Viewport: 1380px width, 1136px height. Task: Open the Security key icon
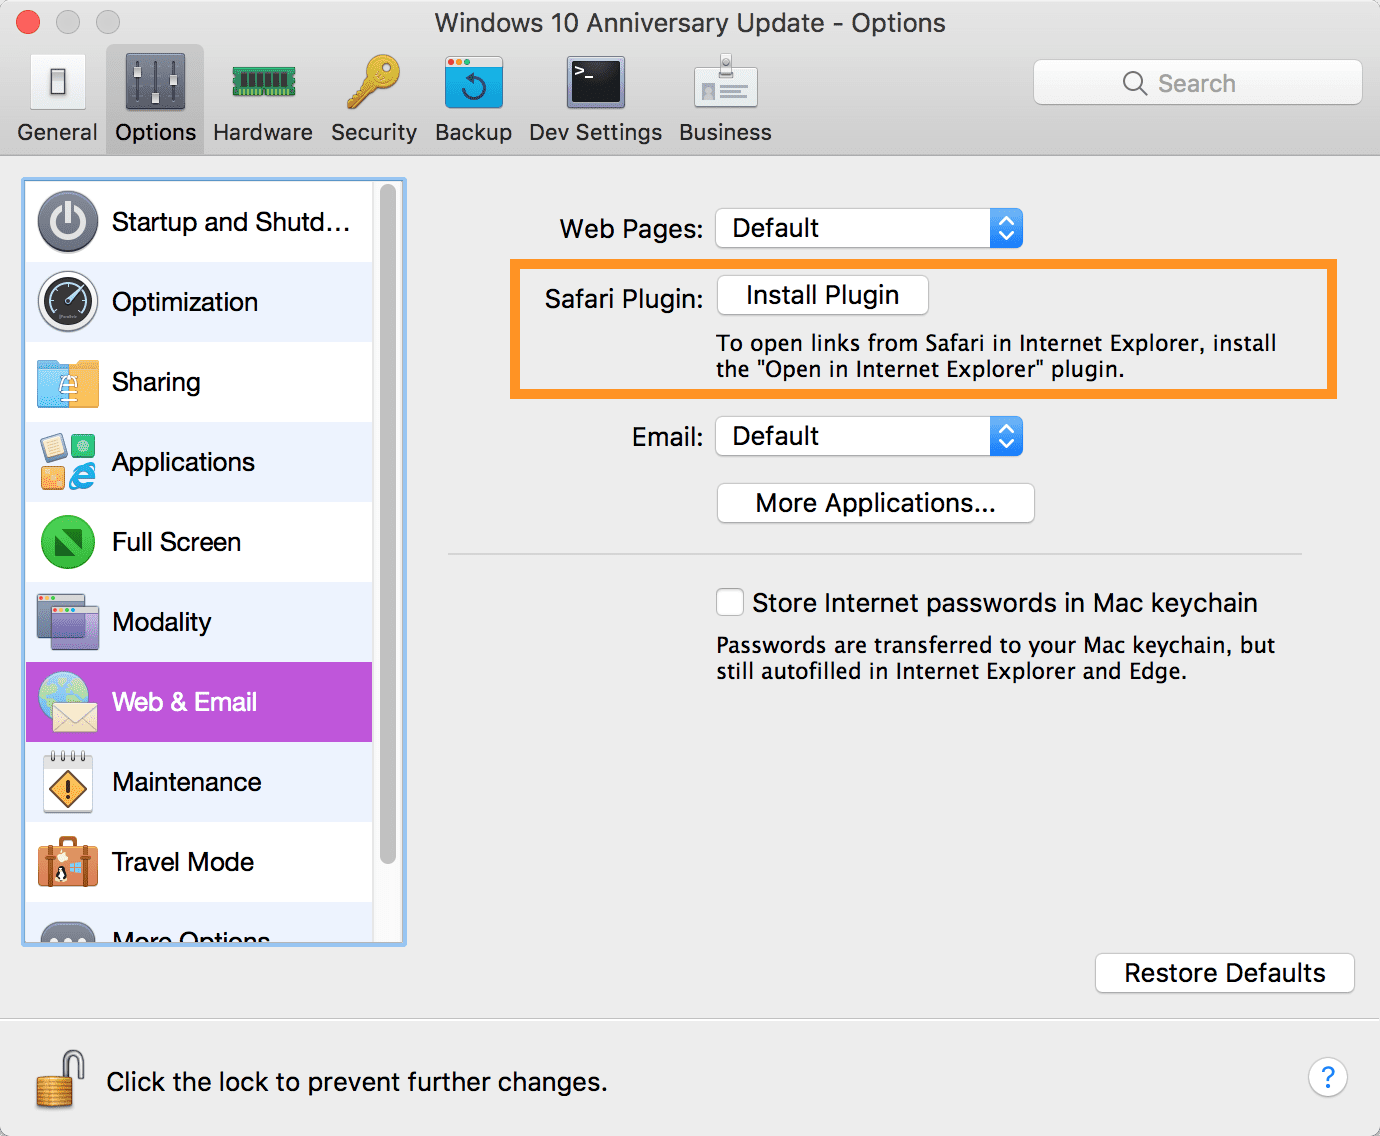[373, 82]
